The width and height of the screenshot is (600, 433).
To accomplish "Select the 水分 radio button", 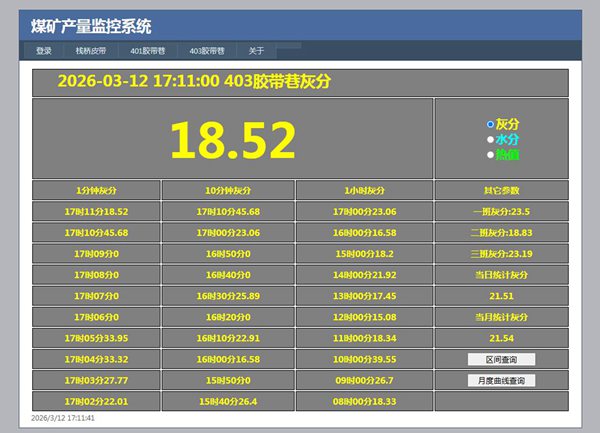I will tap(490, 139).
